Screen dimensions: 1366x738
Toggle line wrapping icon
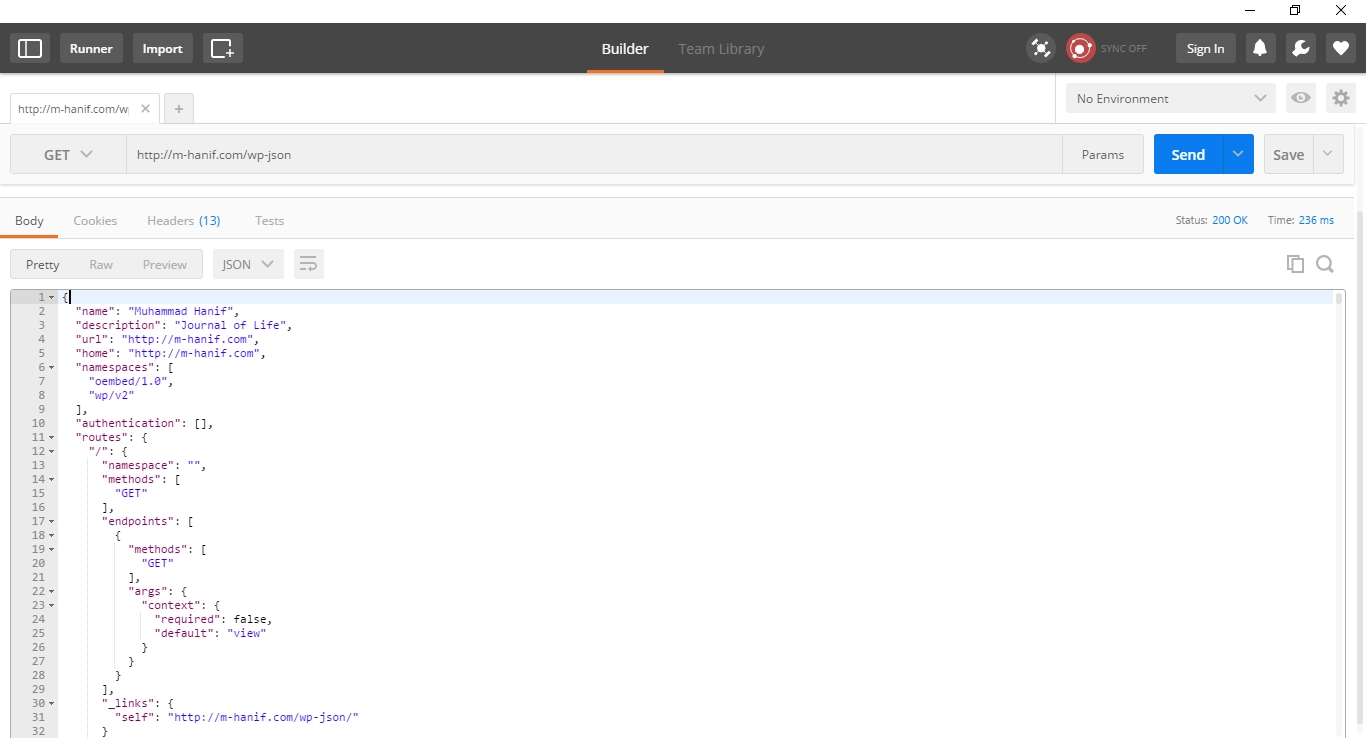(308, 264)
